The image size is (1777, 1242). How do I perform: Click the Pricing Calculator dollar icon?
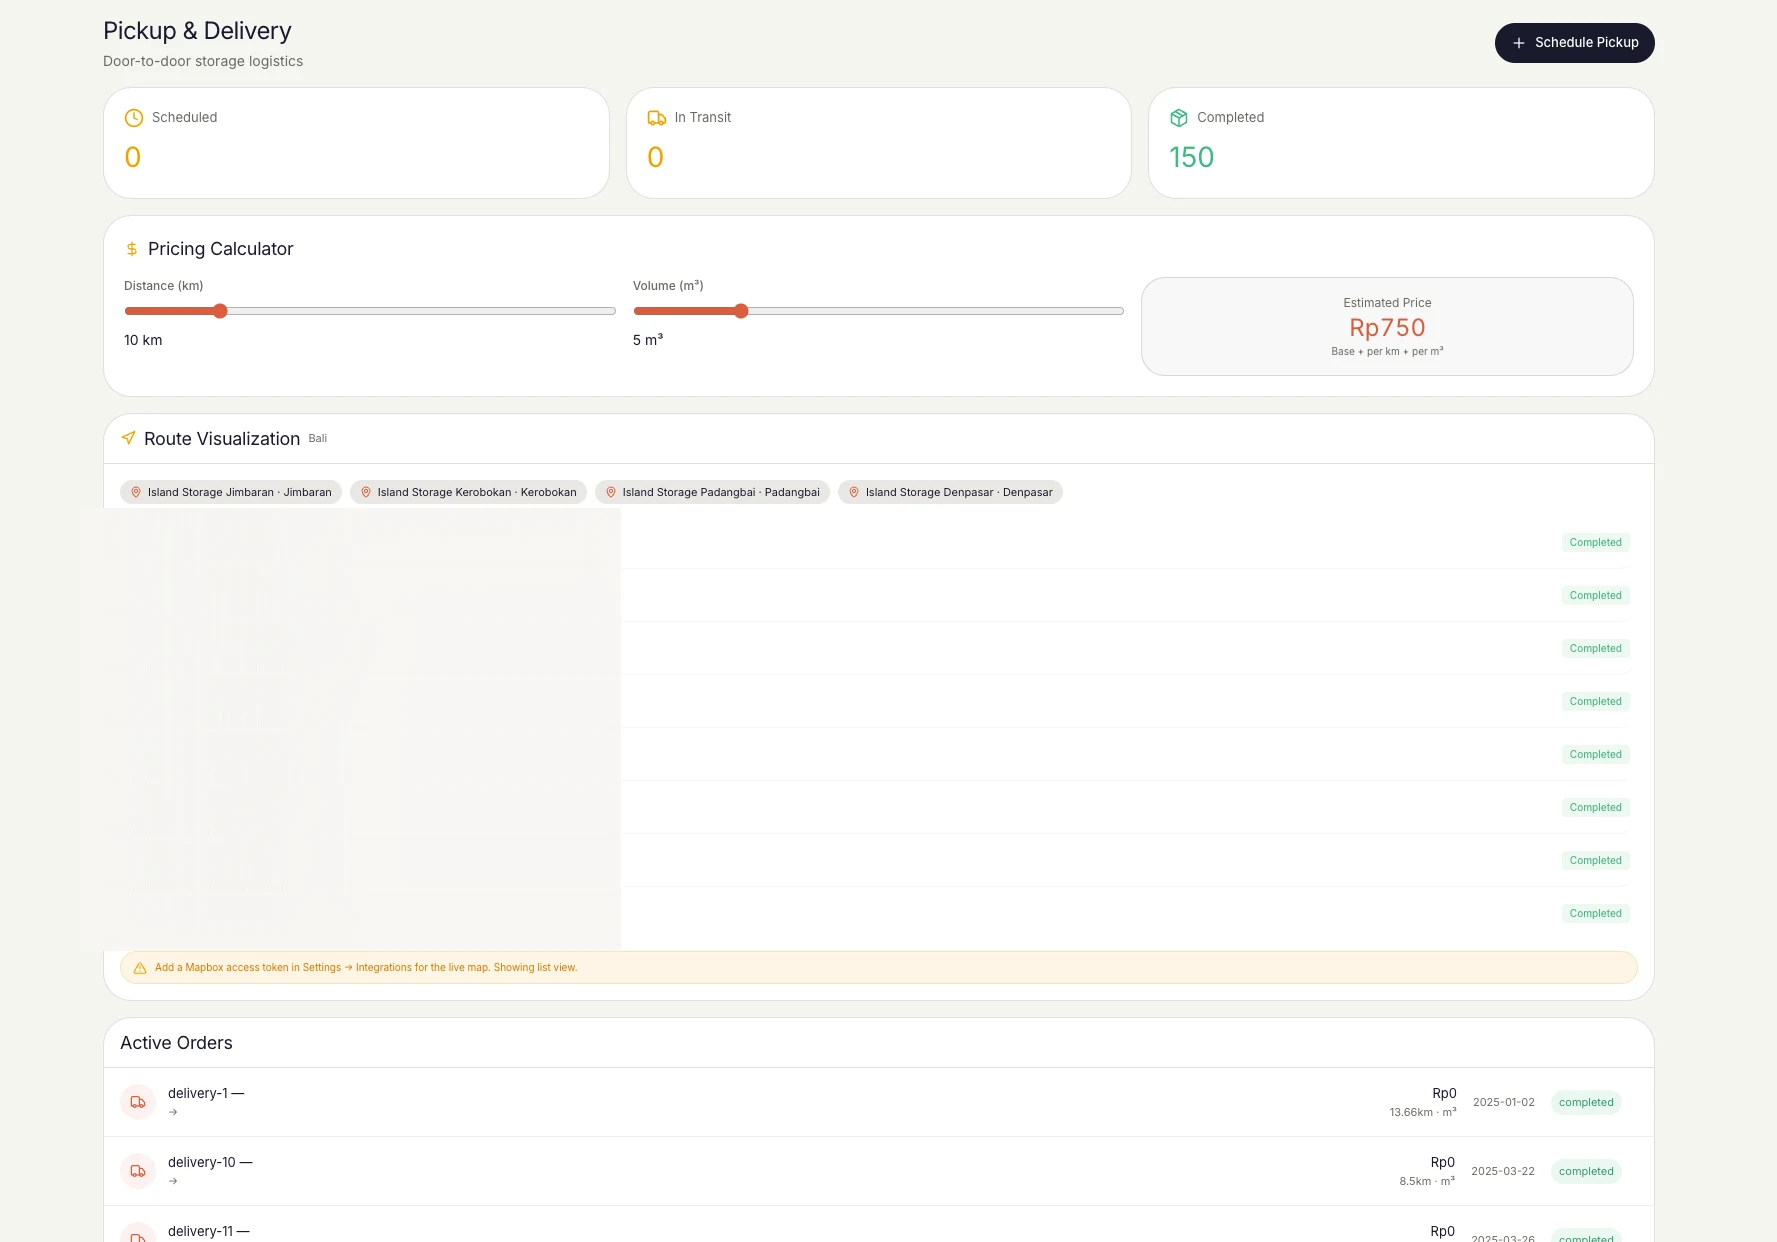click(132, 249)
